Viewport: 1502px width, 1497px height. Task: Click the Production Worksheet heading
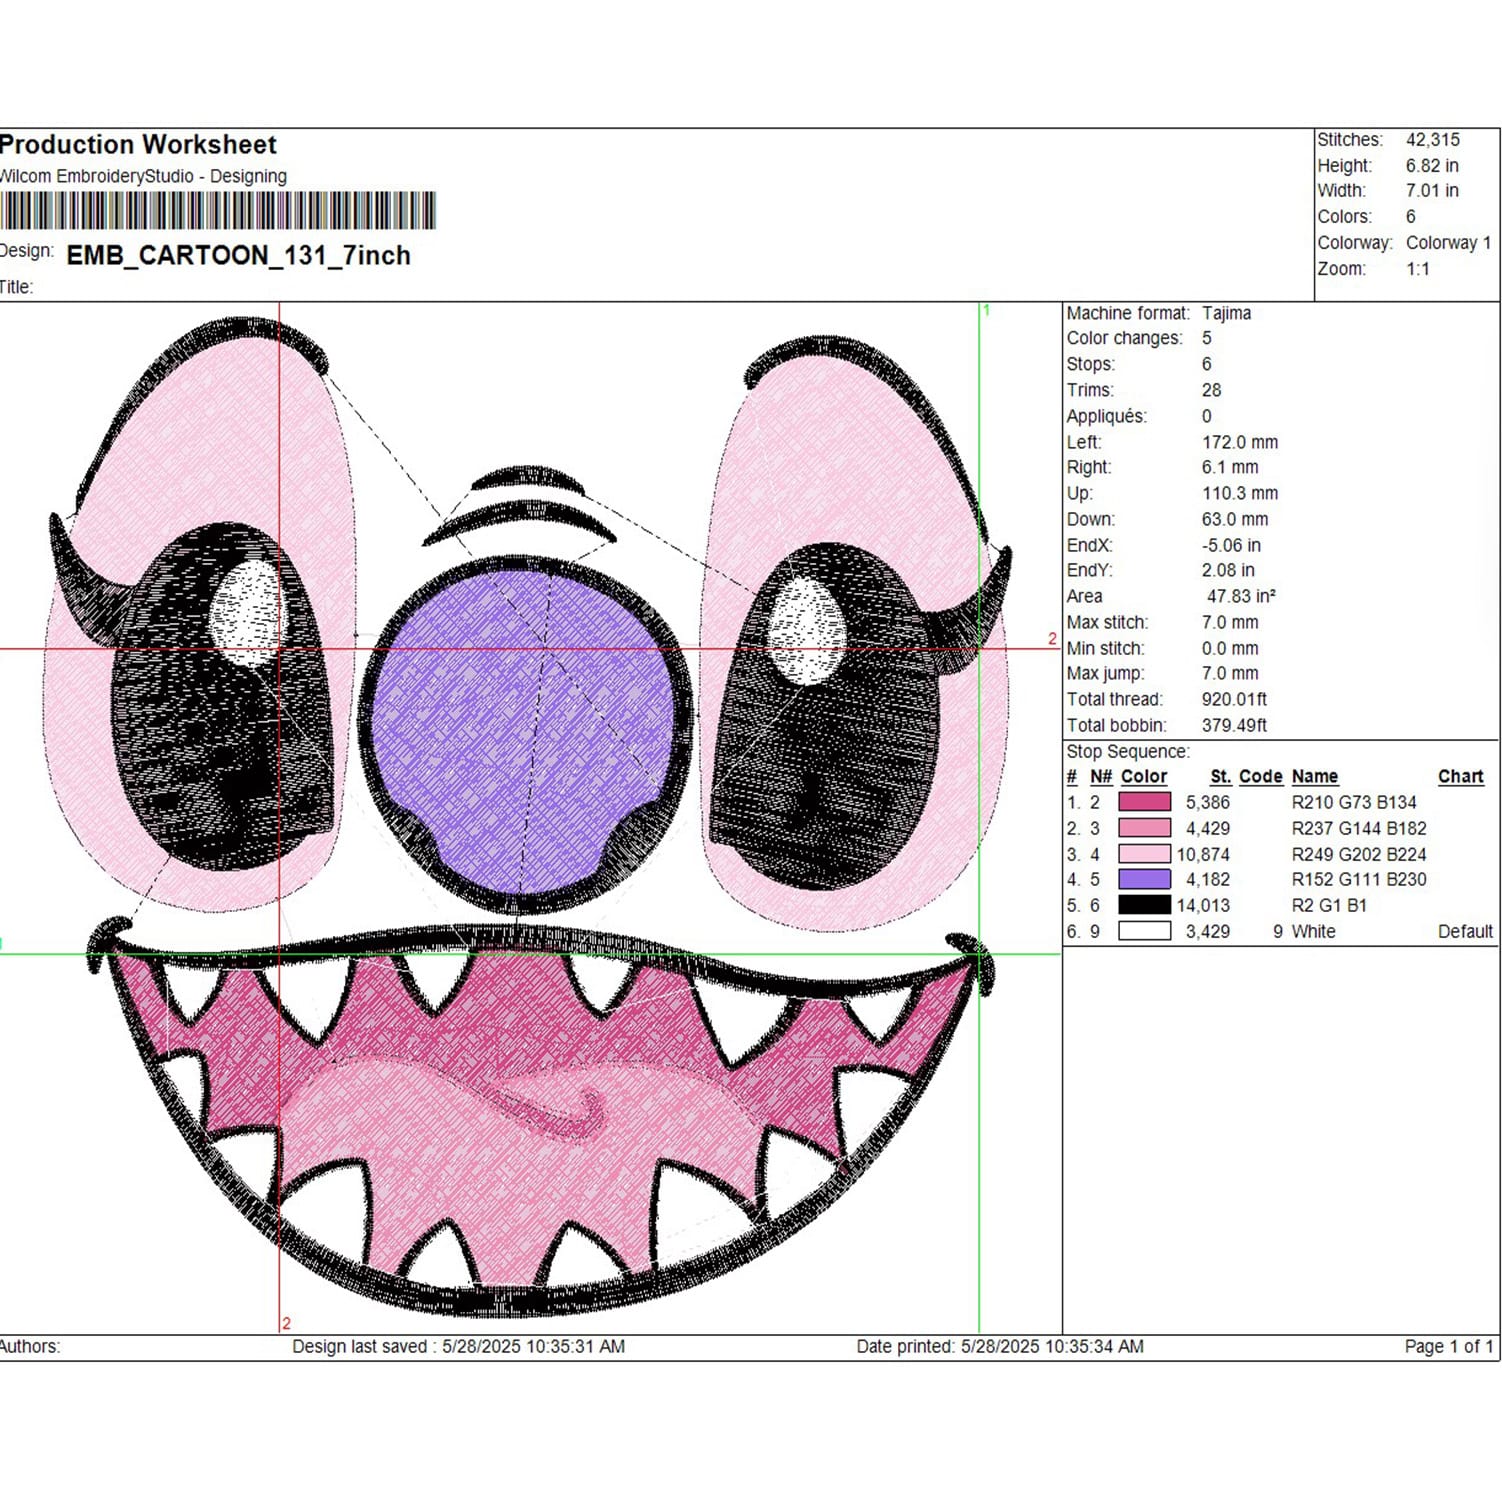click(138, 145)
